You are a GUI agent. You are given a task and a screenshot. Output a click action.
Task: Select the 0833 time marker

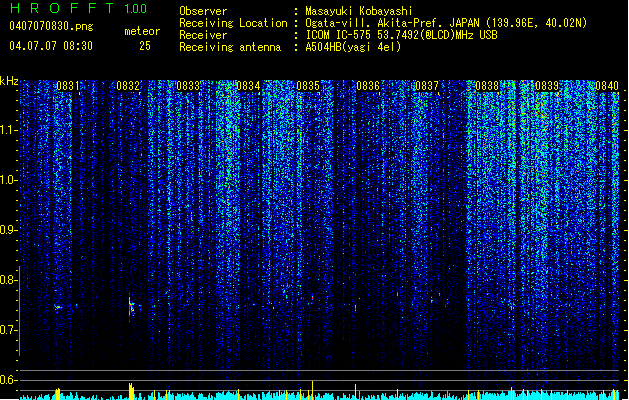point(188,86)
